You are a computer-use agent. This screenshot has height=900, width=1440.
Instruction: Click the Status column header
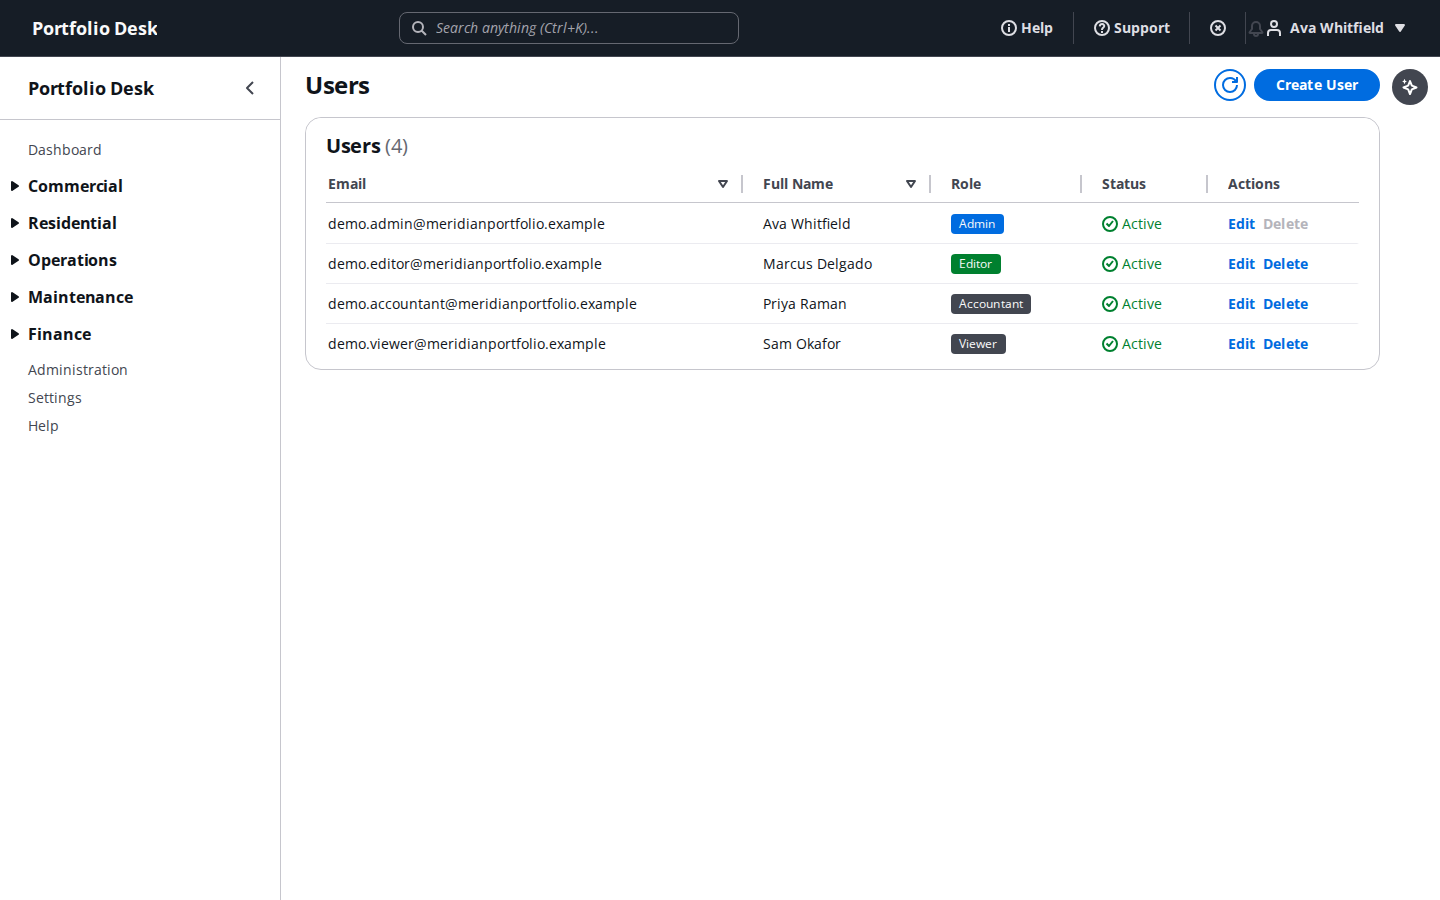(1124, 184)
